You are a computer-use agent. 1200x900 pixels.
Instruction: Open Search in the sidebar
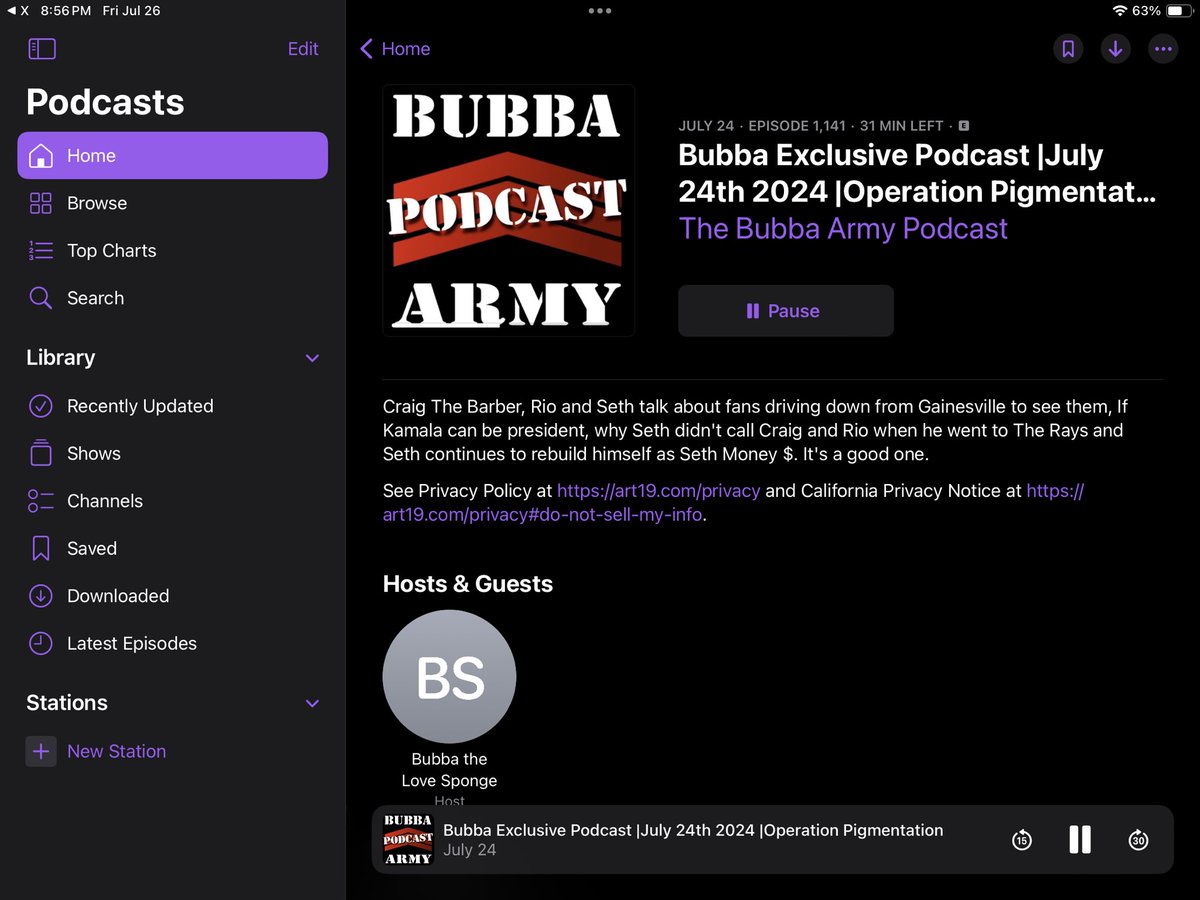[172, 298]
